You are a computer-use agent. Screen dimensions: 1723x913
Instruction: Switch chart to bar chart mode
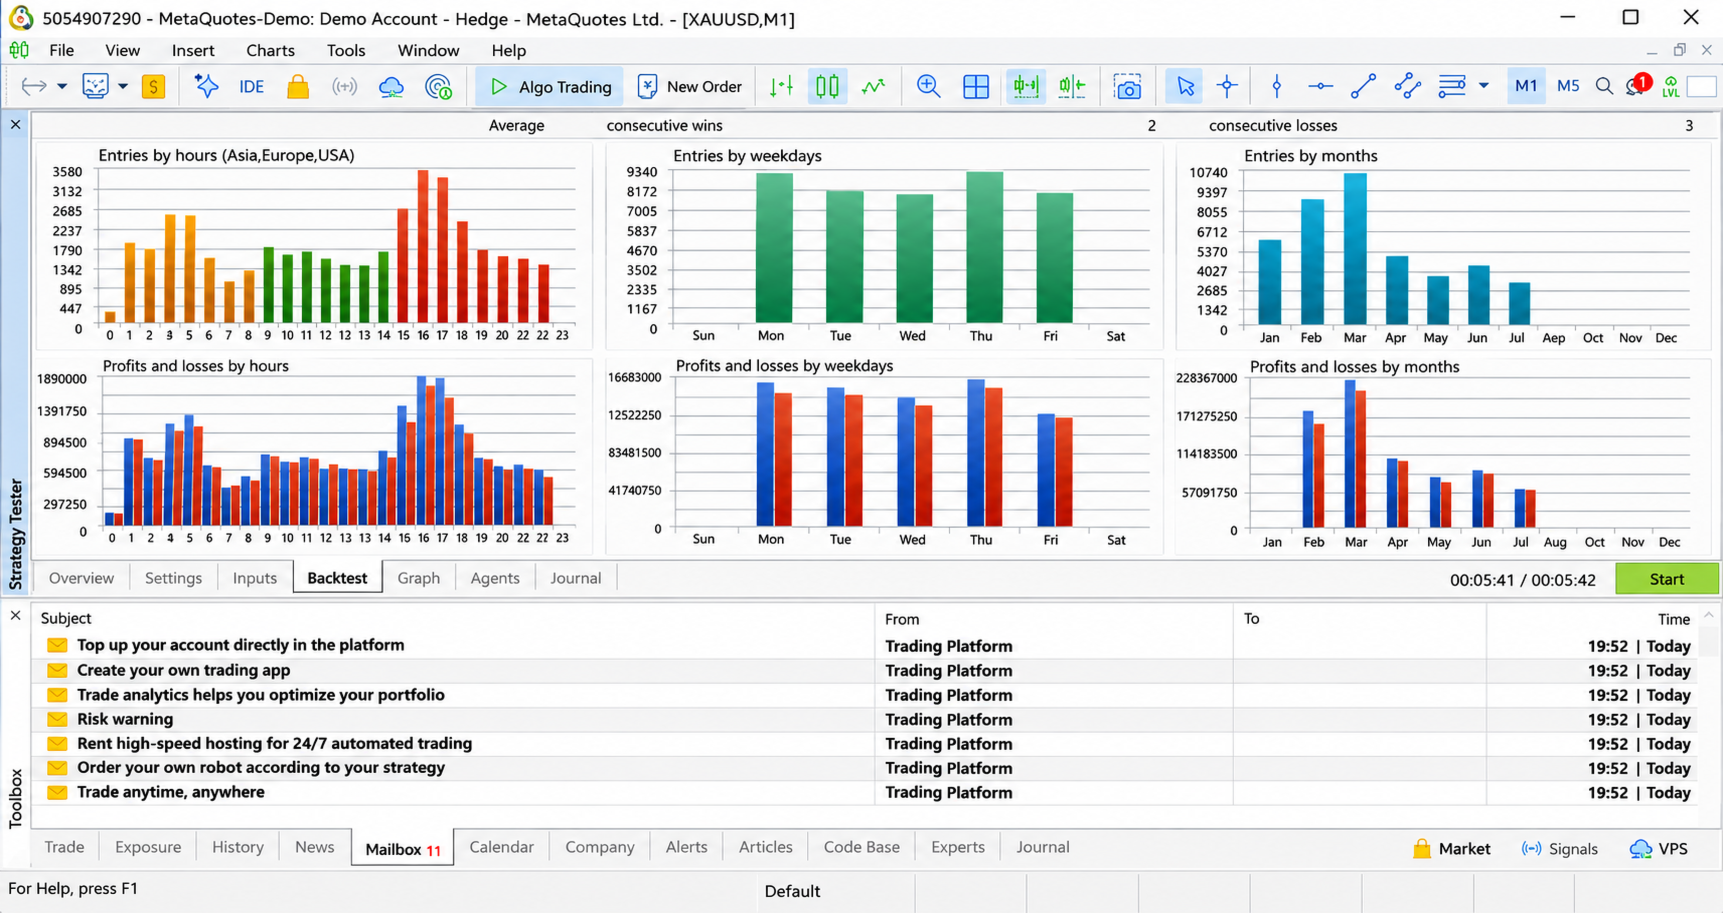[781, 87]
